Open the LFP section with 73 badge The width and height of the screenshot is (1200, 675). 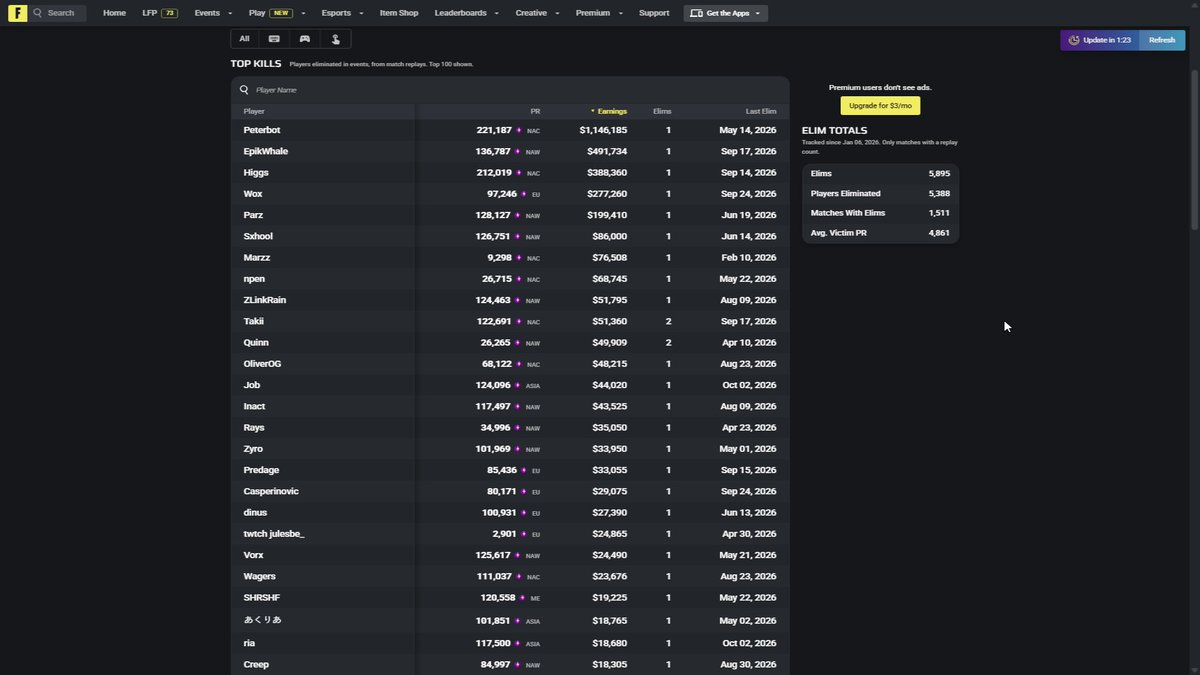(x=160, y=13)
